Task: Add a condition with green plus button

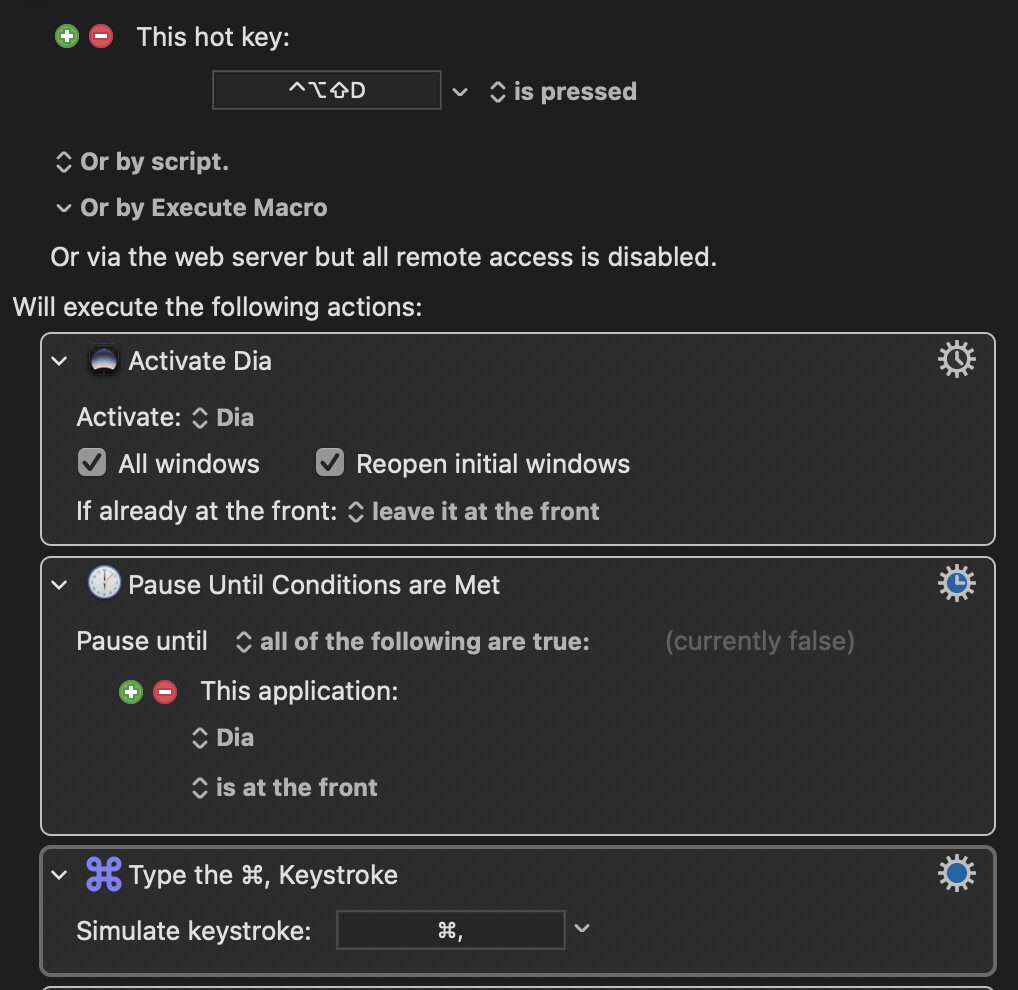Action: click(130, 692)
